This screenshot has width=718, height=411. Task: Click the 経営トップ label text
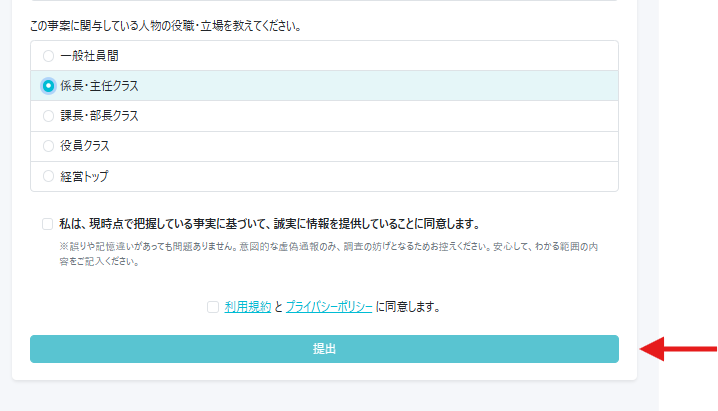[x=84, y=176]
